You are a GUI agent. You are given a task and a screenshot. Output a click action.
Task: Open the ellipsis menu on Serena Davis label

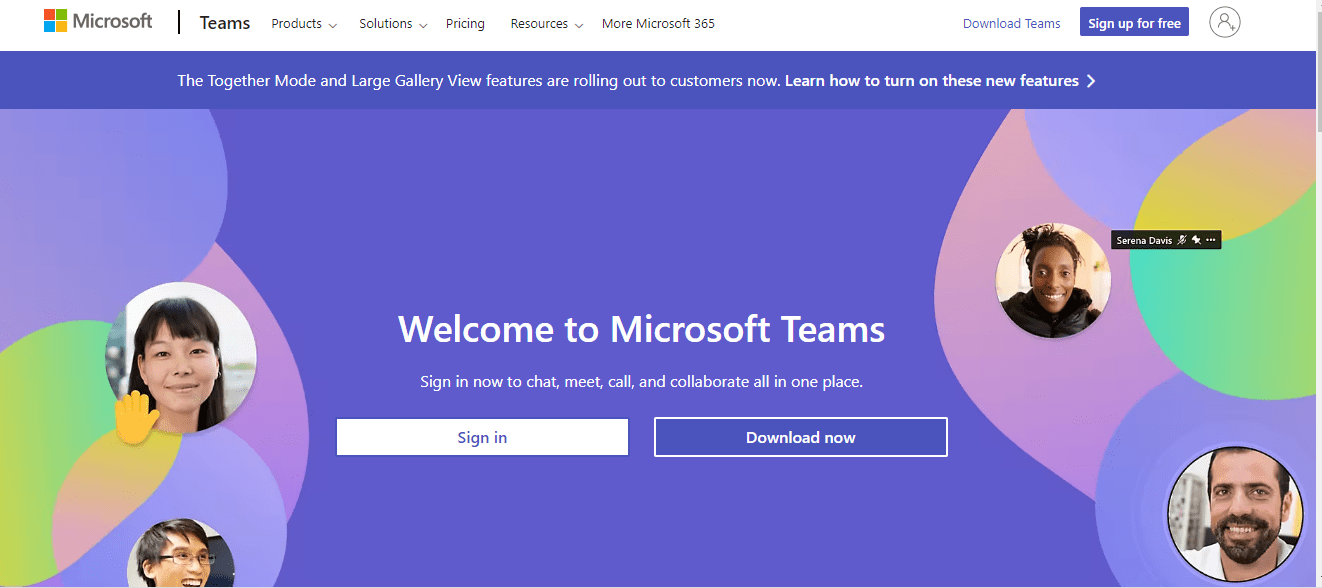1211,240
